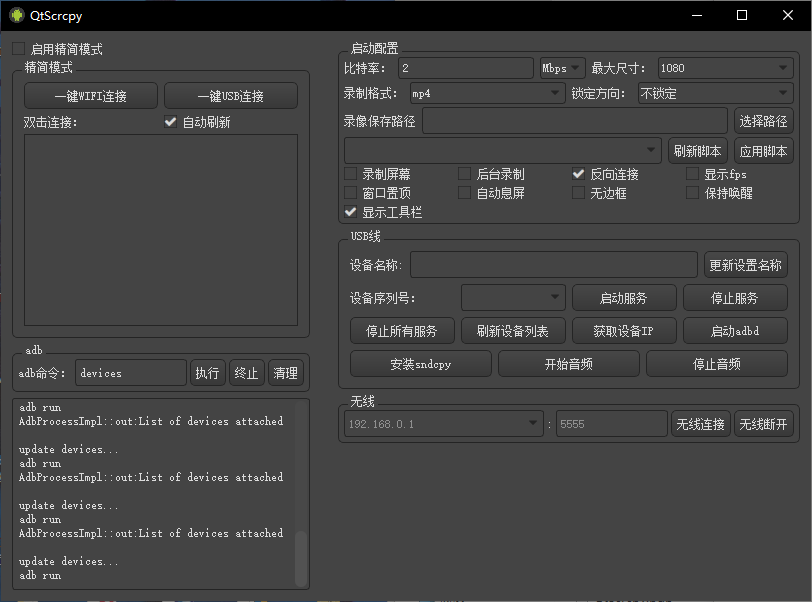This screenshot has width=812, height=602.
Task: Click the QtScrcpy app icon in title bar
Action: 18,15
